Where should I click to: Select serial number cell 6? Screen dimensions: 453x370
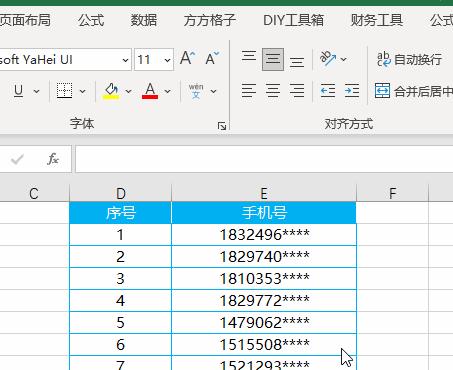(x=120, y=344)
